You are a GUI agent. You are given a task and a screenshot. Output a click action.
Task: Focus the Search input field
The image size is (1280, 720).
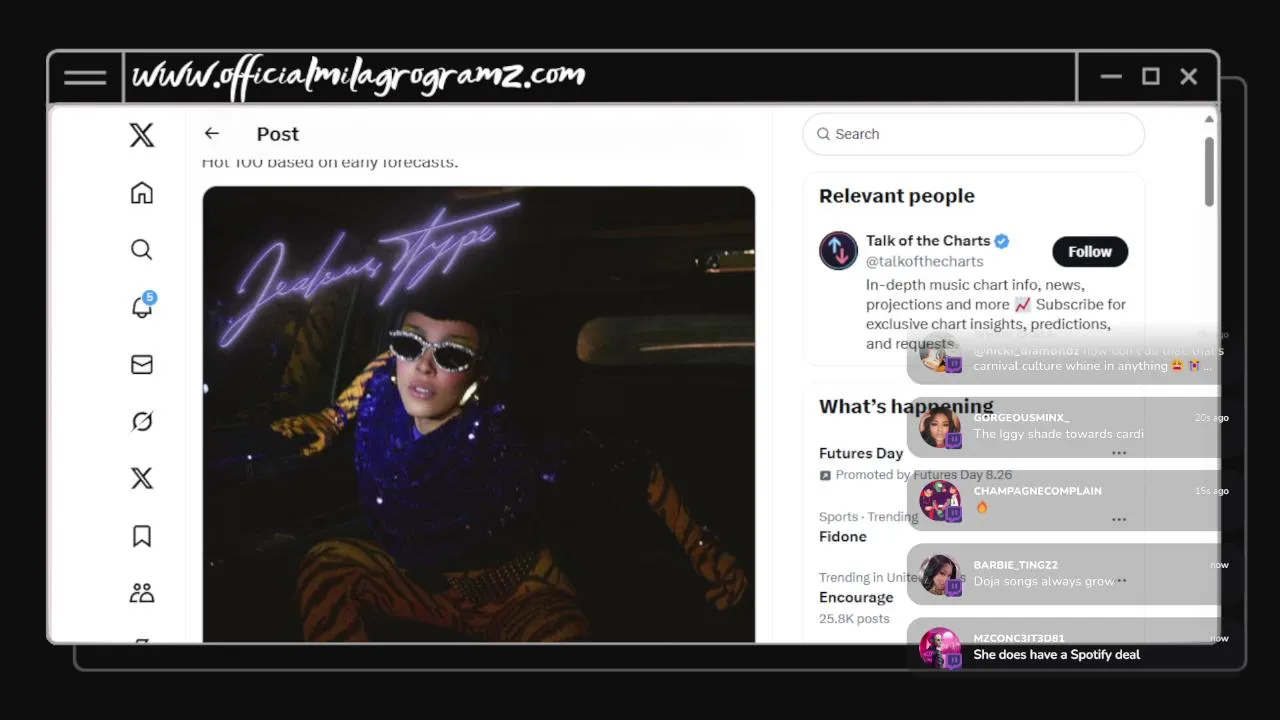click(973, 134)
